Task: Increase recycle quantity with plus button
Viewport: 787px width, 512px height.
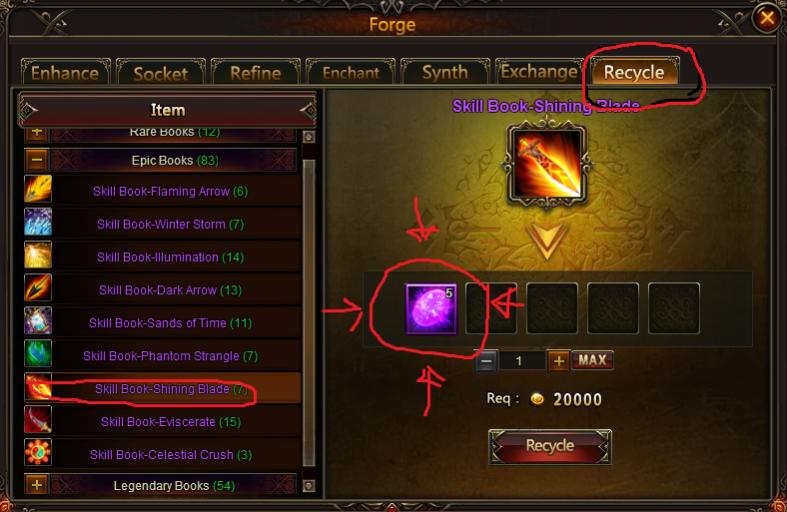Action: tap(558, 360)
